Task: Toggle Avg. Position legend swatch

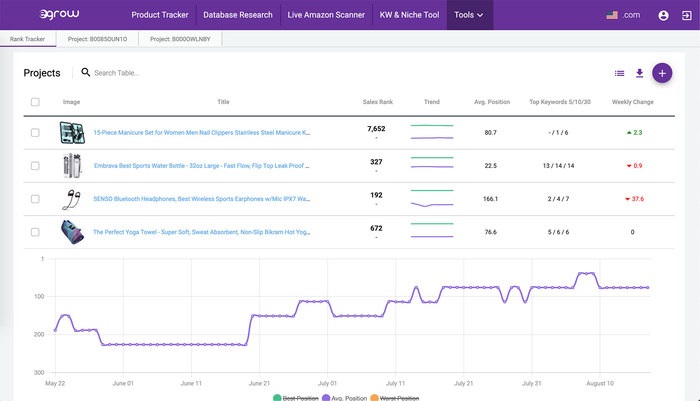Action: coord(326,398)
